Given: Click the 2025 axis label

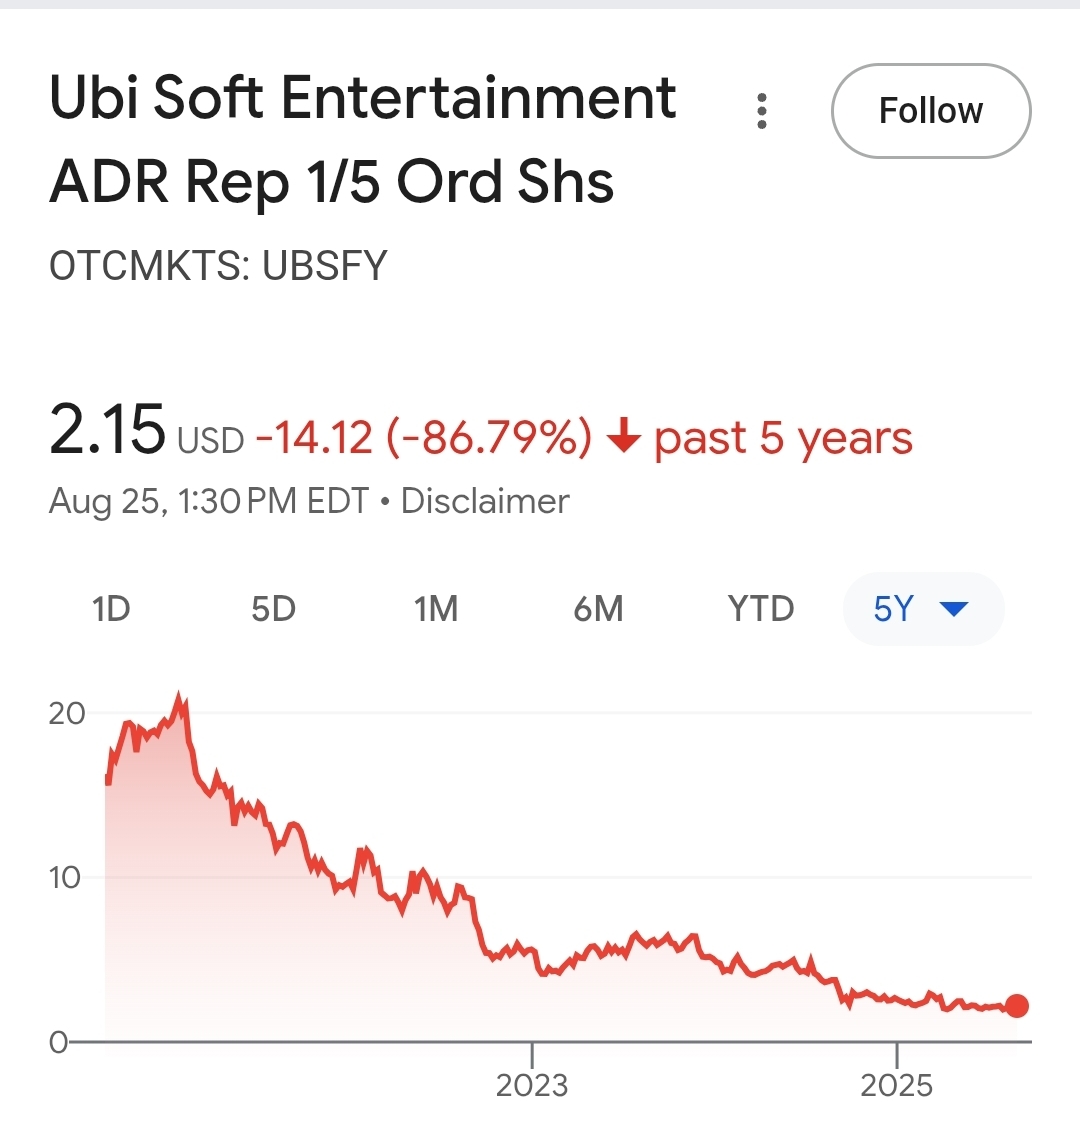Looking at the screenshot, I should pos(896,1086).
